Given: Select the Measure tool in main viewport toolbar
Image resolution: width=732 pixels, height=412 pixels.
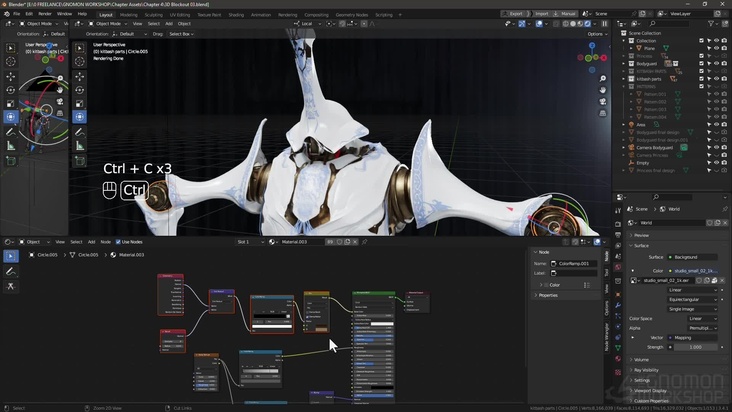Looking at the screenshot, I should point(80,146).
